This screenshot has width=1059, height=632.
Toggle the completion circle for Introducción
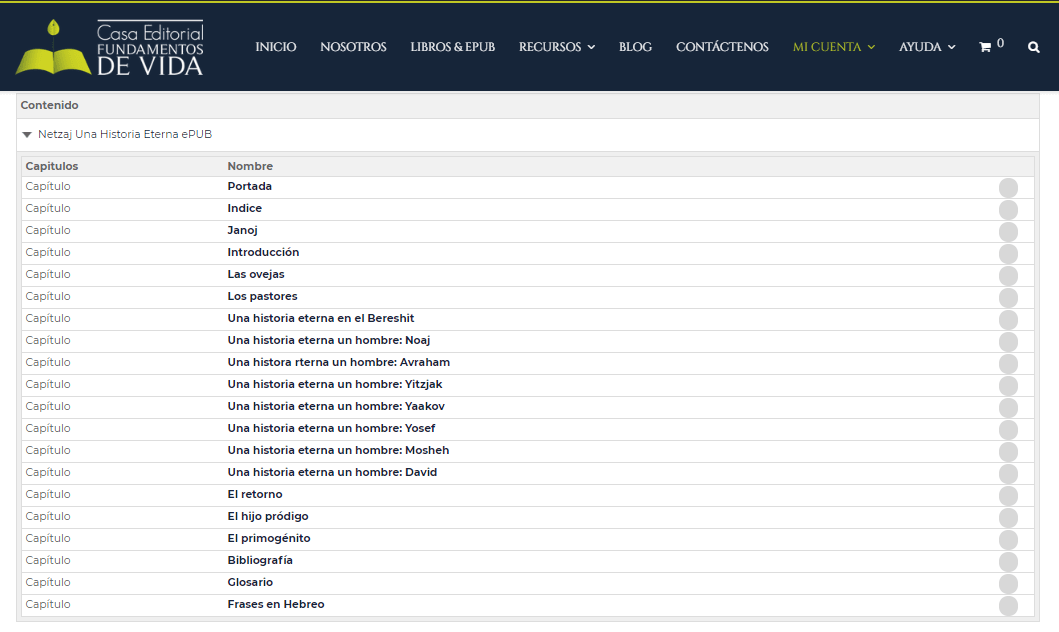(1008, 254)
